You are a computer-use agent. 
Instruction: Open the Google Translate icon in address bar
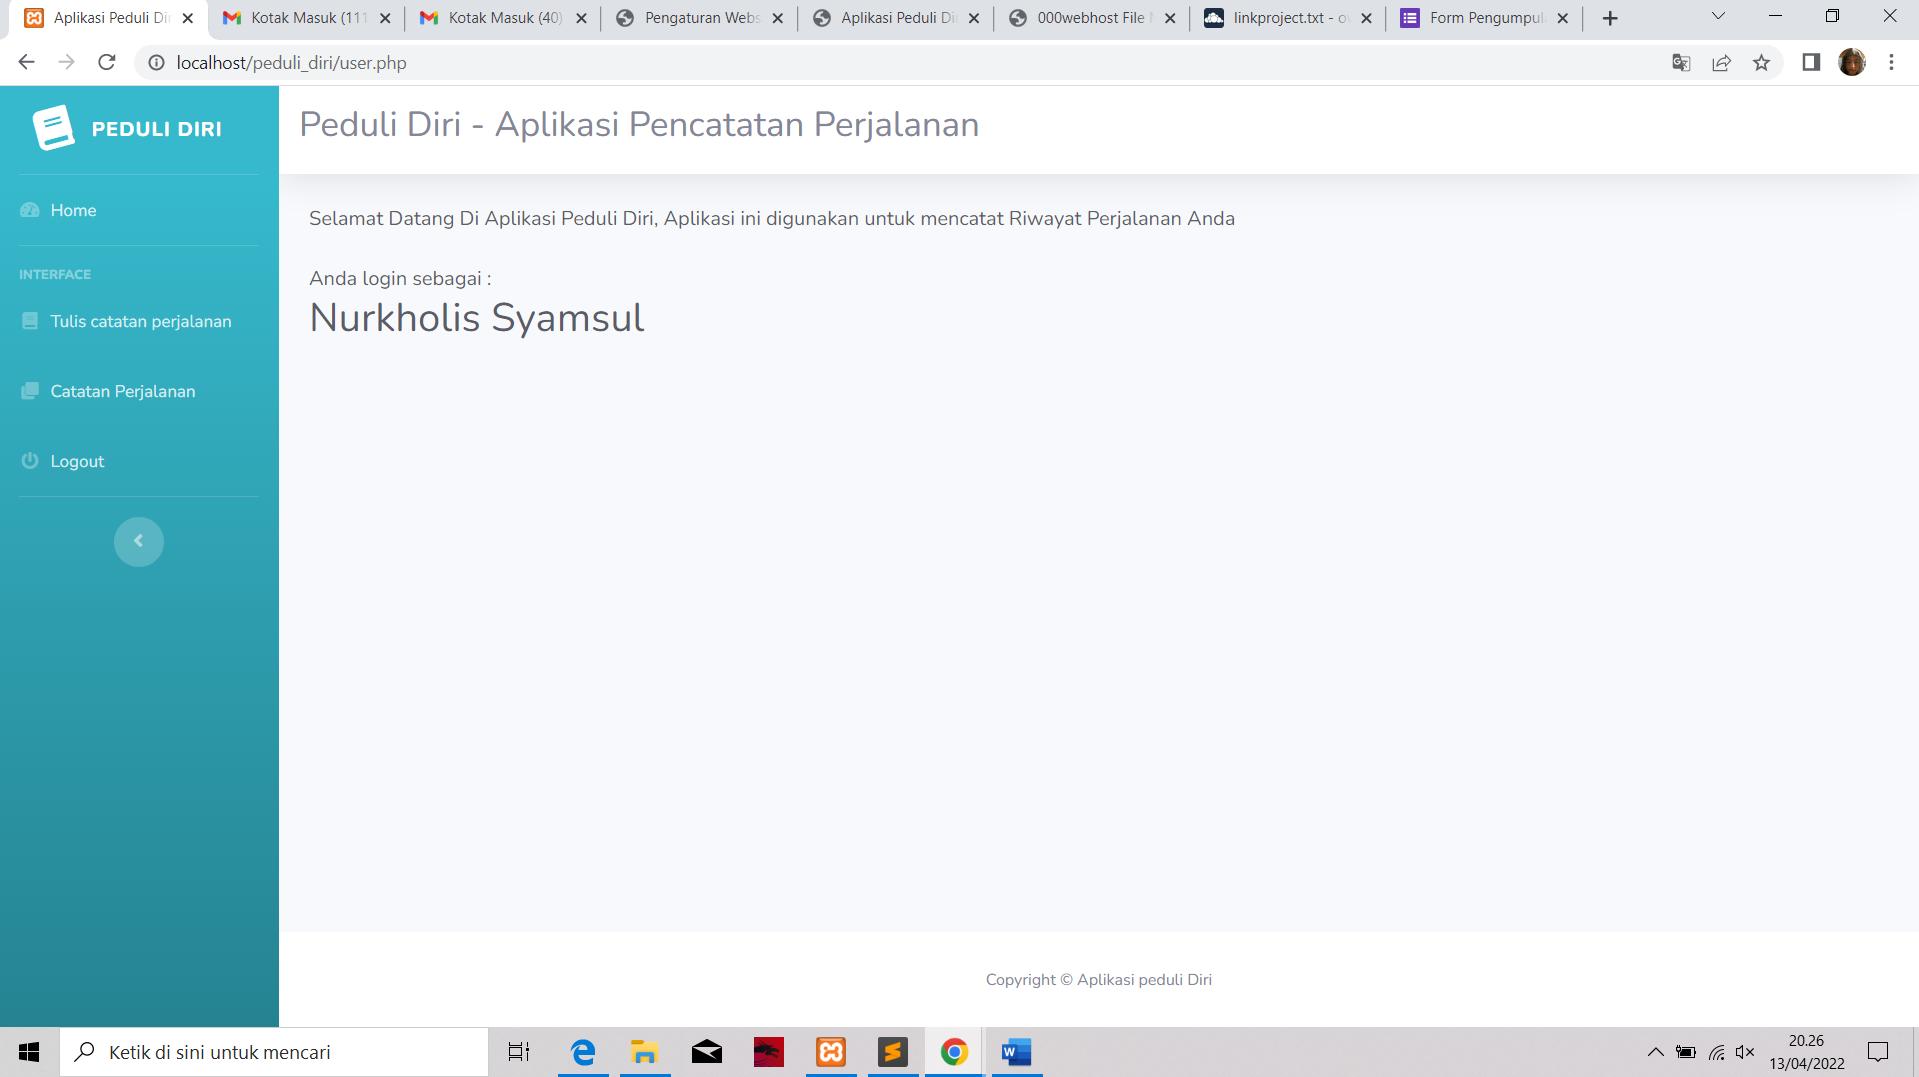1681,63
